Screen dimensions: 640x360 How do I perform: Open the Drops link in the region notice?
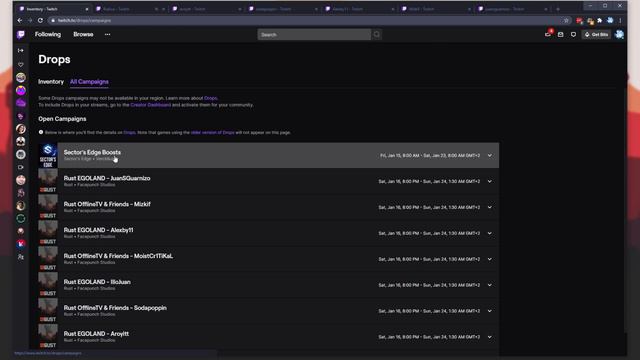tap(211, 98)
